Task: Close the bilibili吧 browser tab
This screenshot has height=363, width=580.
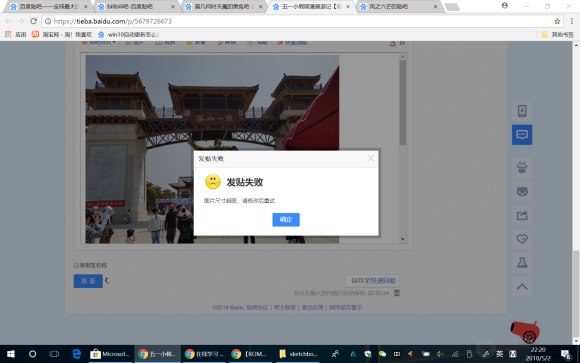Action: (173, 7)
